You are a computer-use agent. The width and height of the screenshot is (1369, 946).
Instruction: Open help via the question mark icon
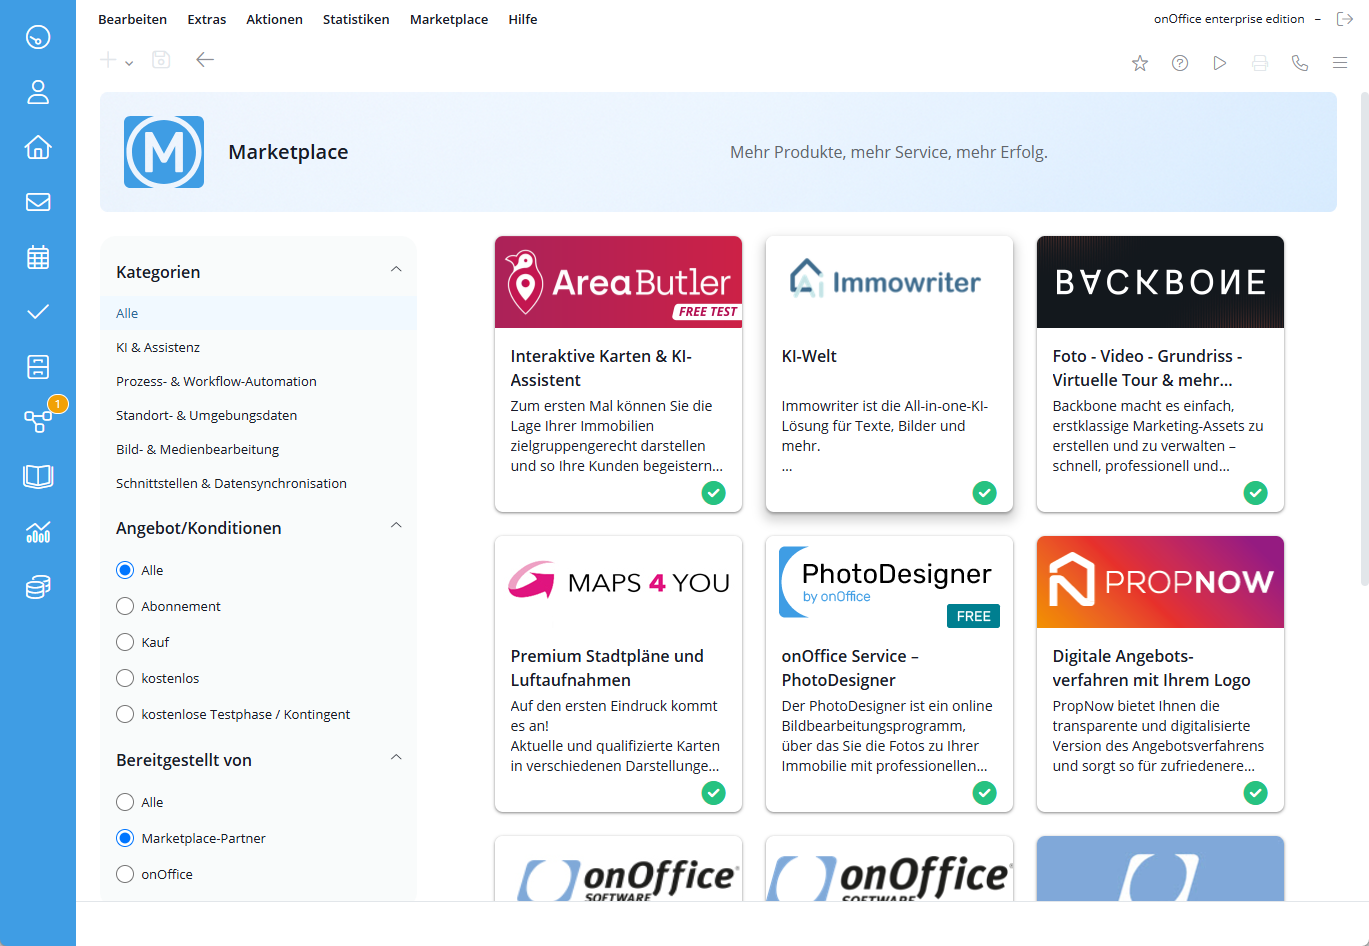[x=1180, y=63]
